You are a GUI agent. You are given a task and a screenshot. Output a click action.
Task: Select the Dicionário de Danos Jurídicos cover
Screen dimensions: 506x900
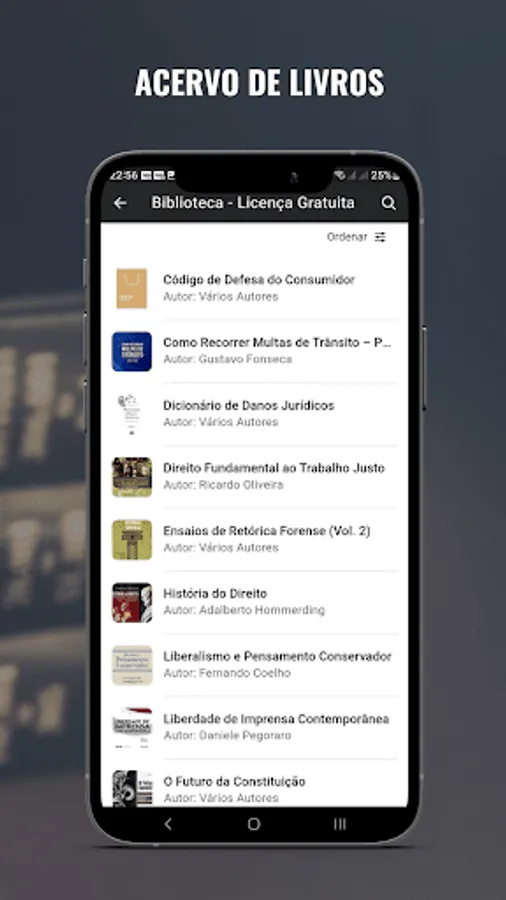tap(130, 414)
